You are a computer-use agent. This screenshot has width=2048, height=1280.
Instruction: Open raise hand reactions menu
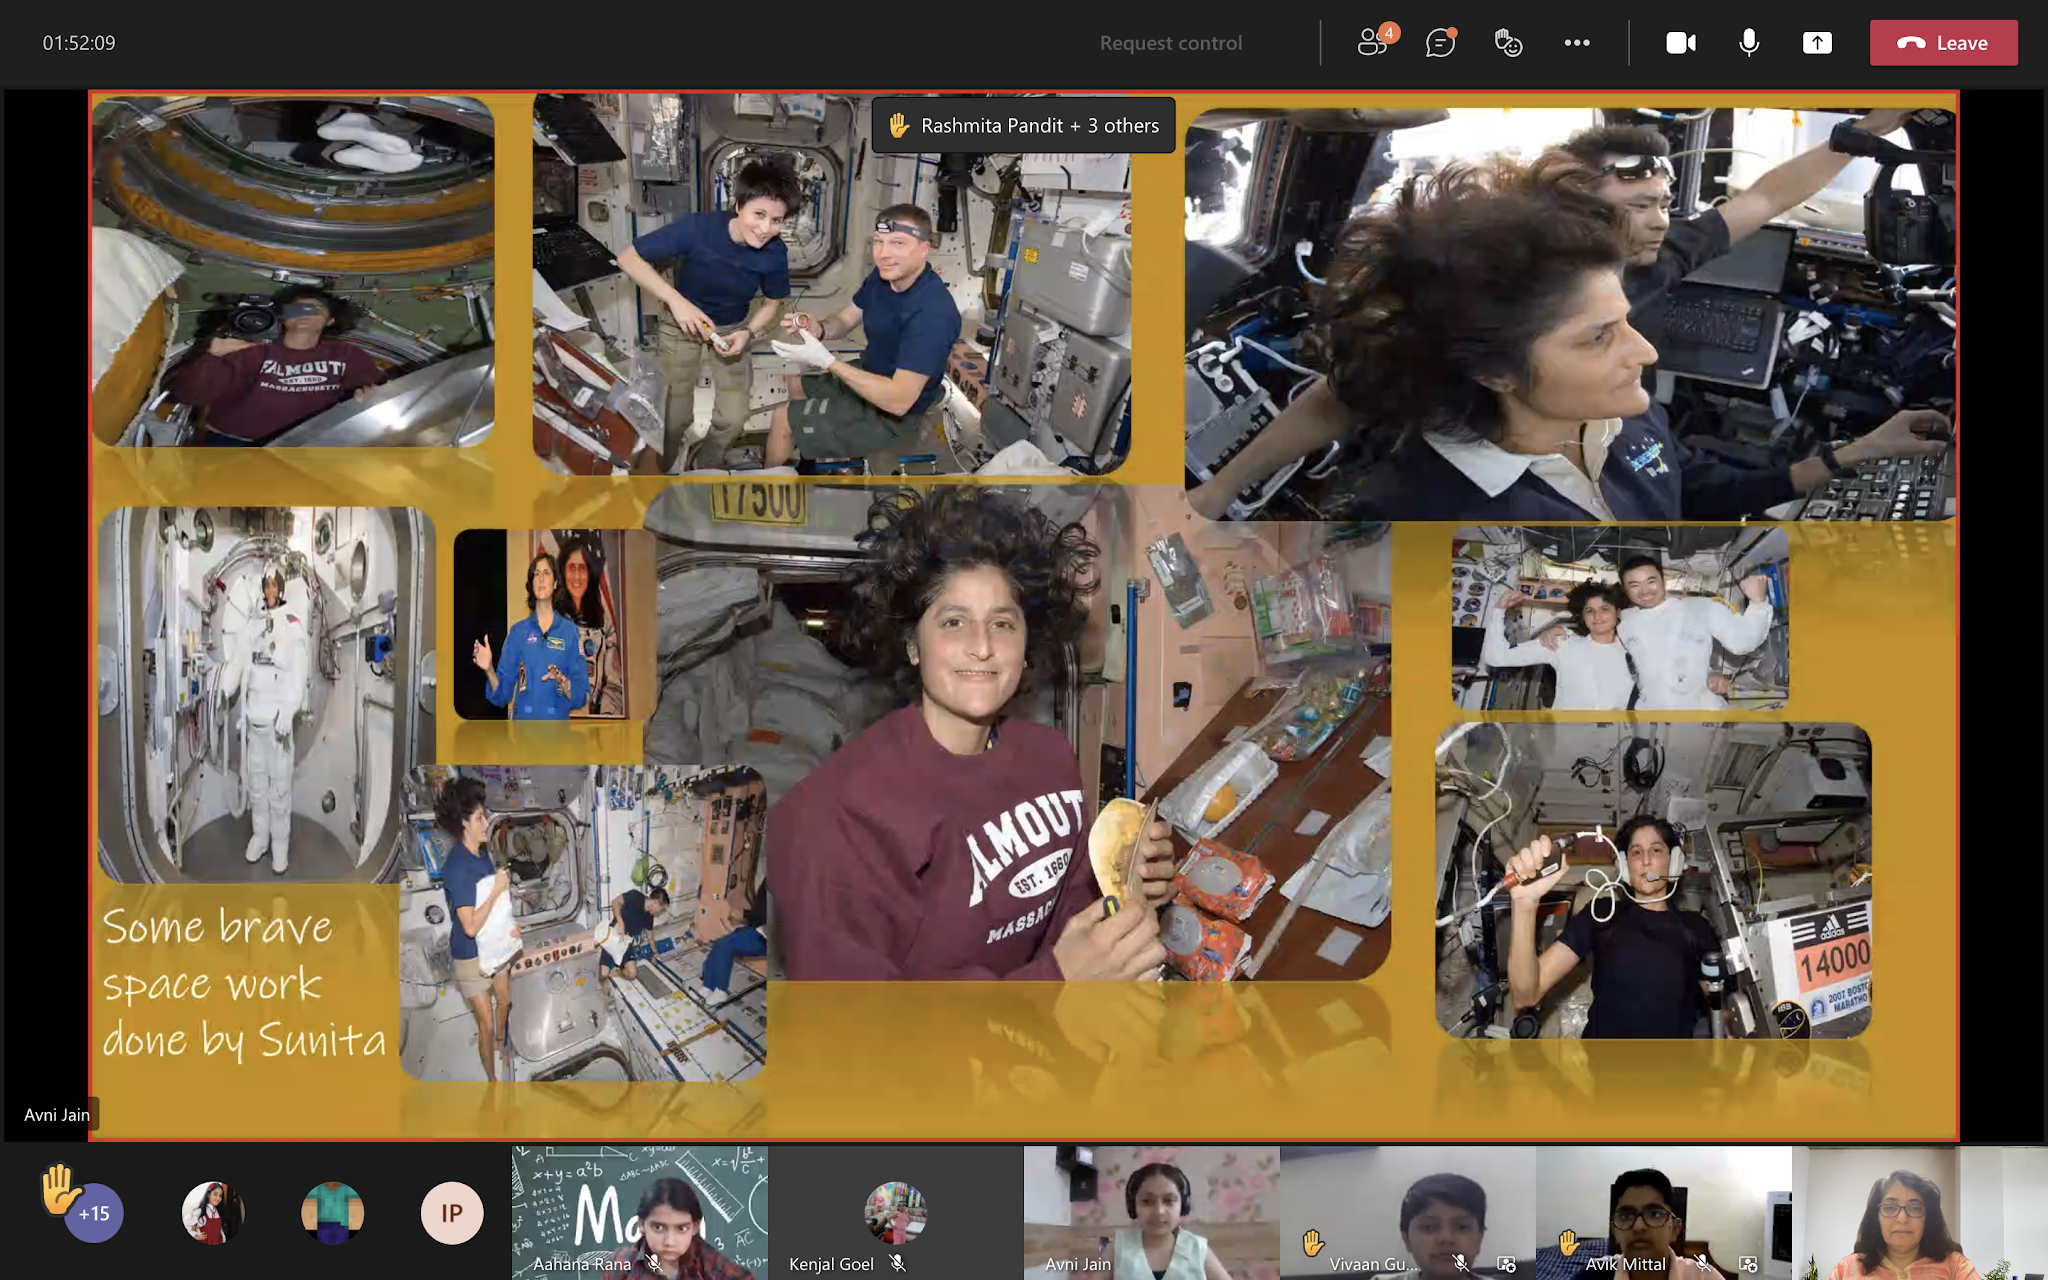coord(1508,43)
